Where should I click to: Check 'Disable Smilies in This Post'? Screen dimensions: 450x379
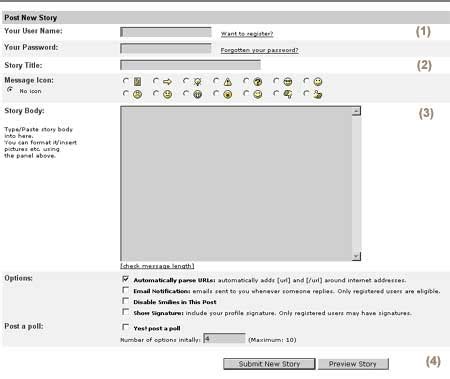tap(126, 301)
